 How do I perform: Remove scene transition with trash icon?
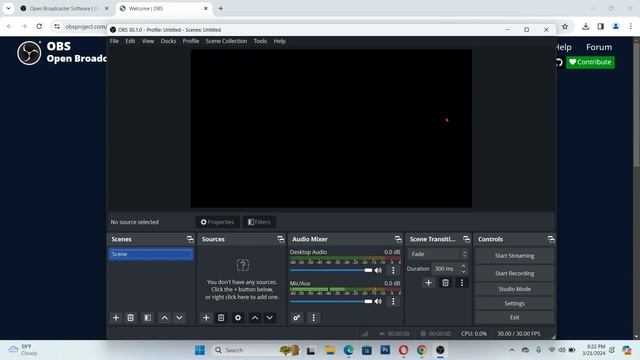[445, 282]
